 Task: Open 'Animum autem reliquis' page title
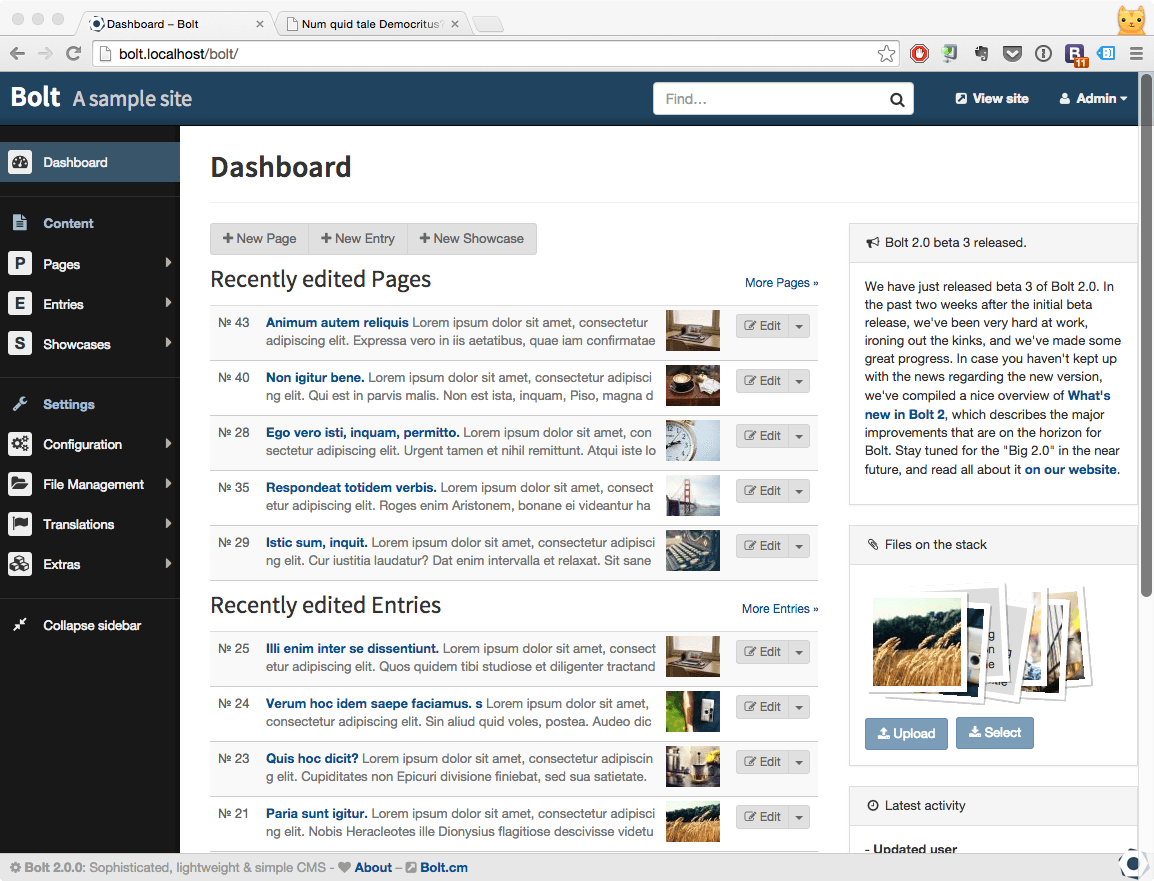(337, 322)
